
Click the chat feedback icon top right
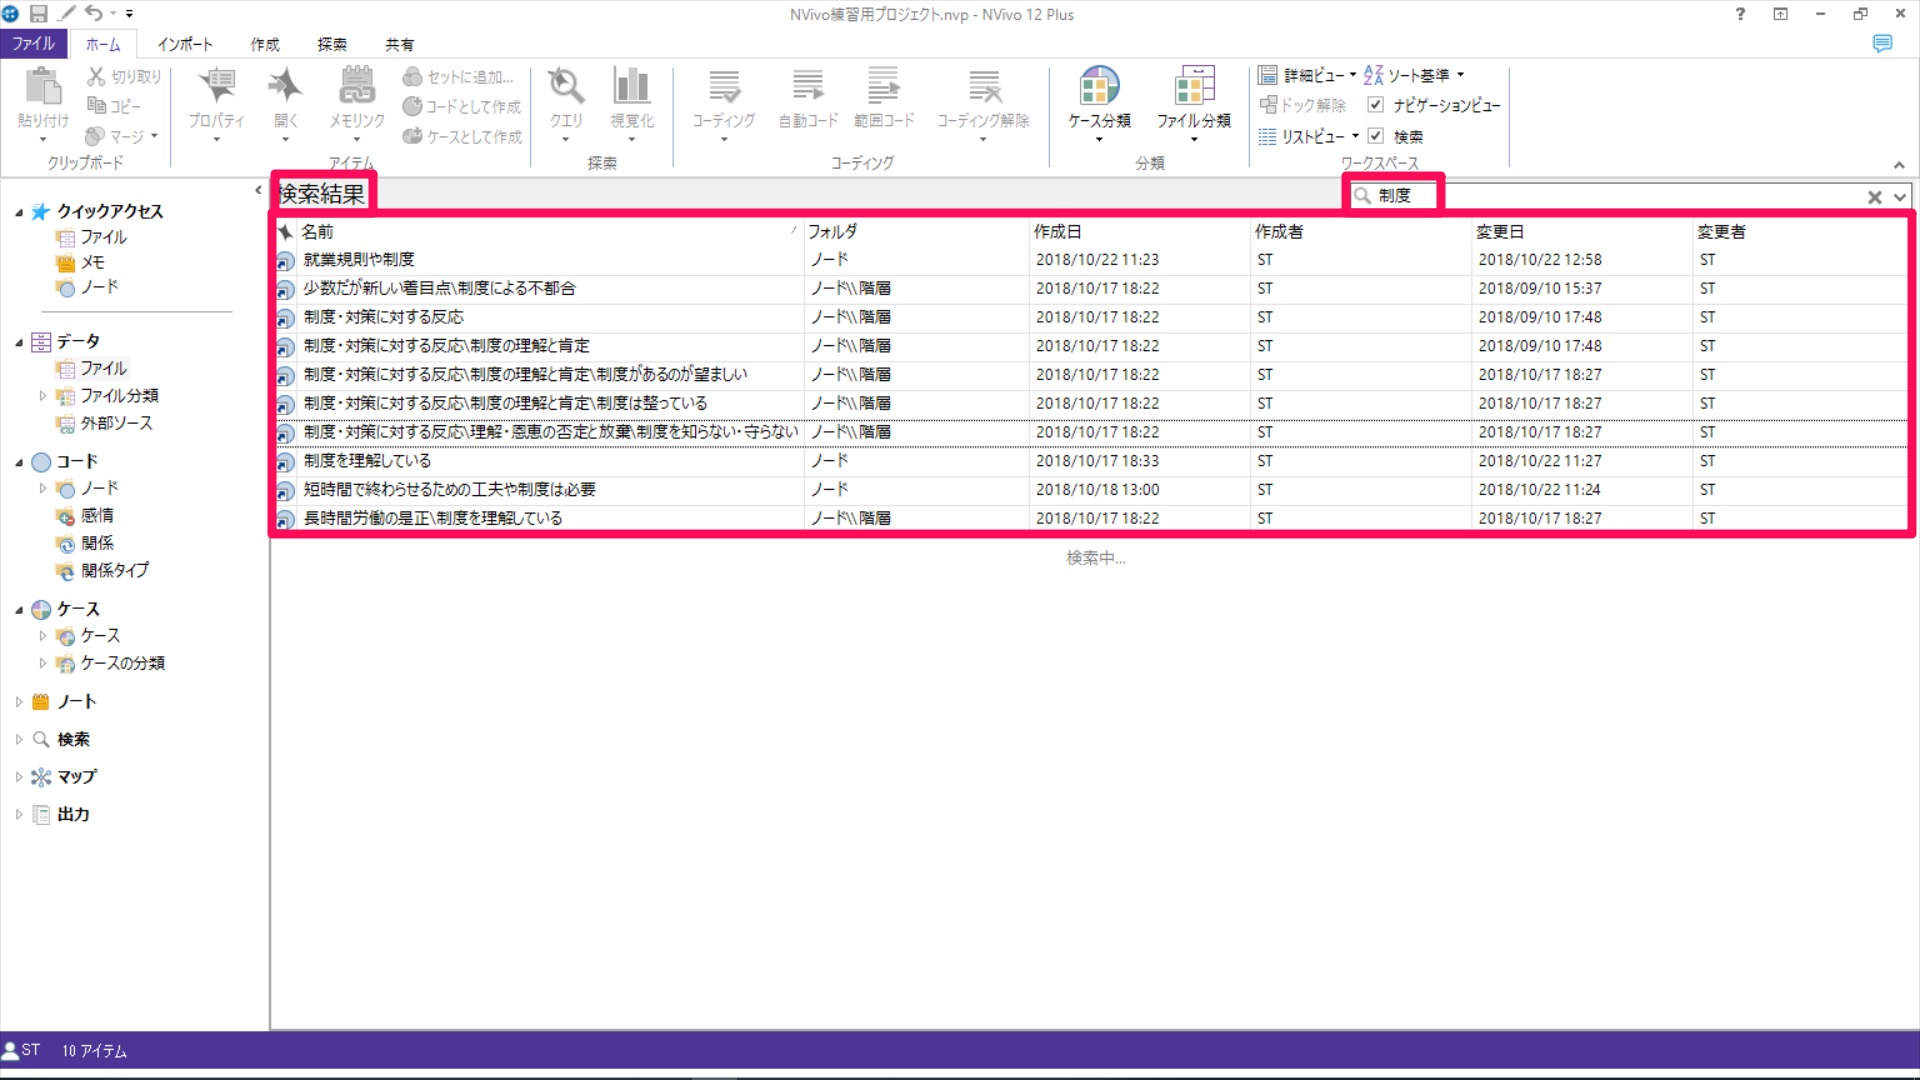pos(1882,44)
